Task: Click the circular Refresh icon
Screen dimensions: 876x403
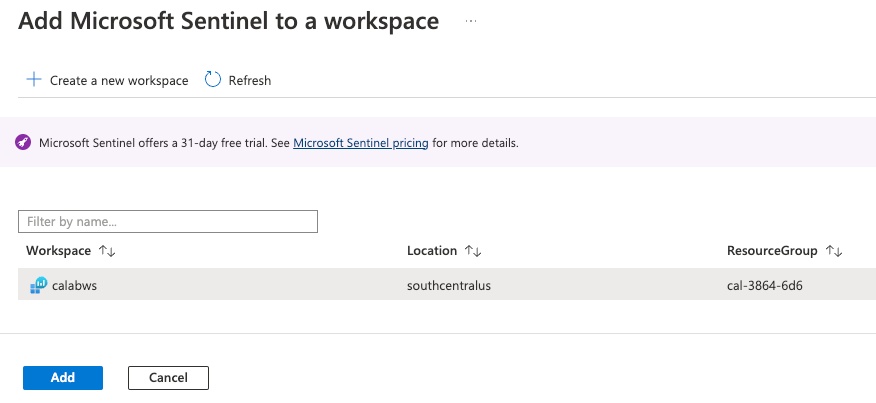Action: (x=212, y=80)
